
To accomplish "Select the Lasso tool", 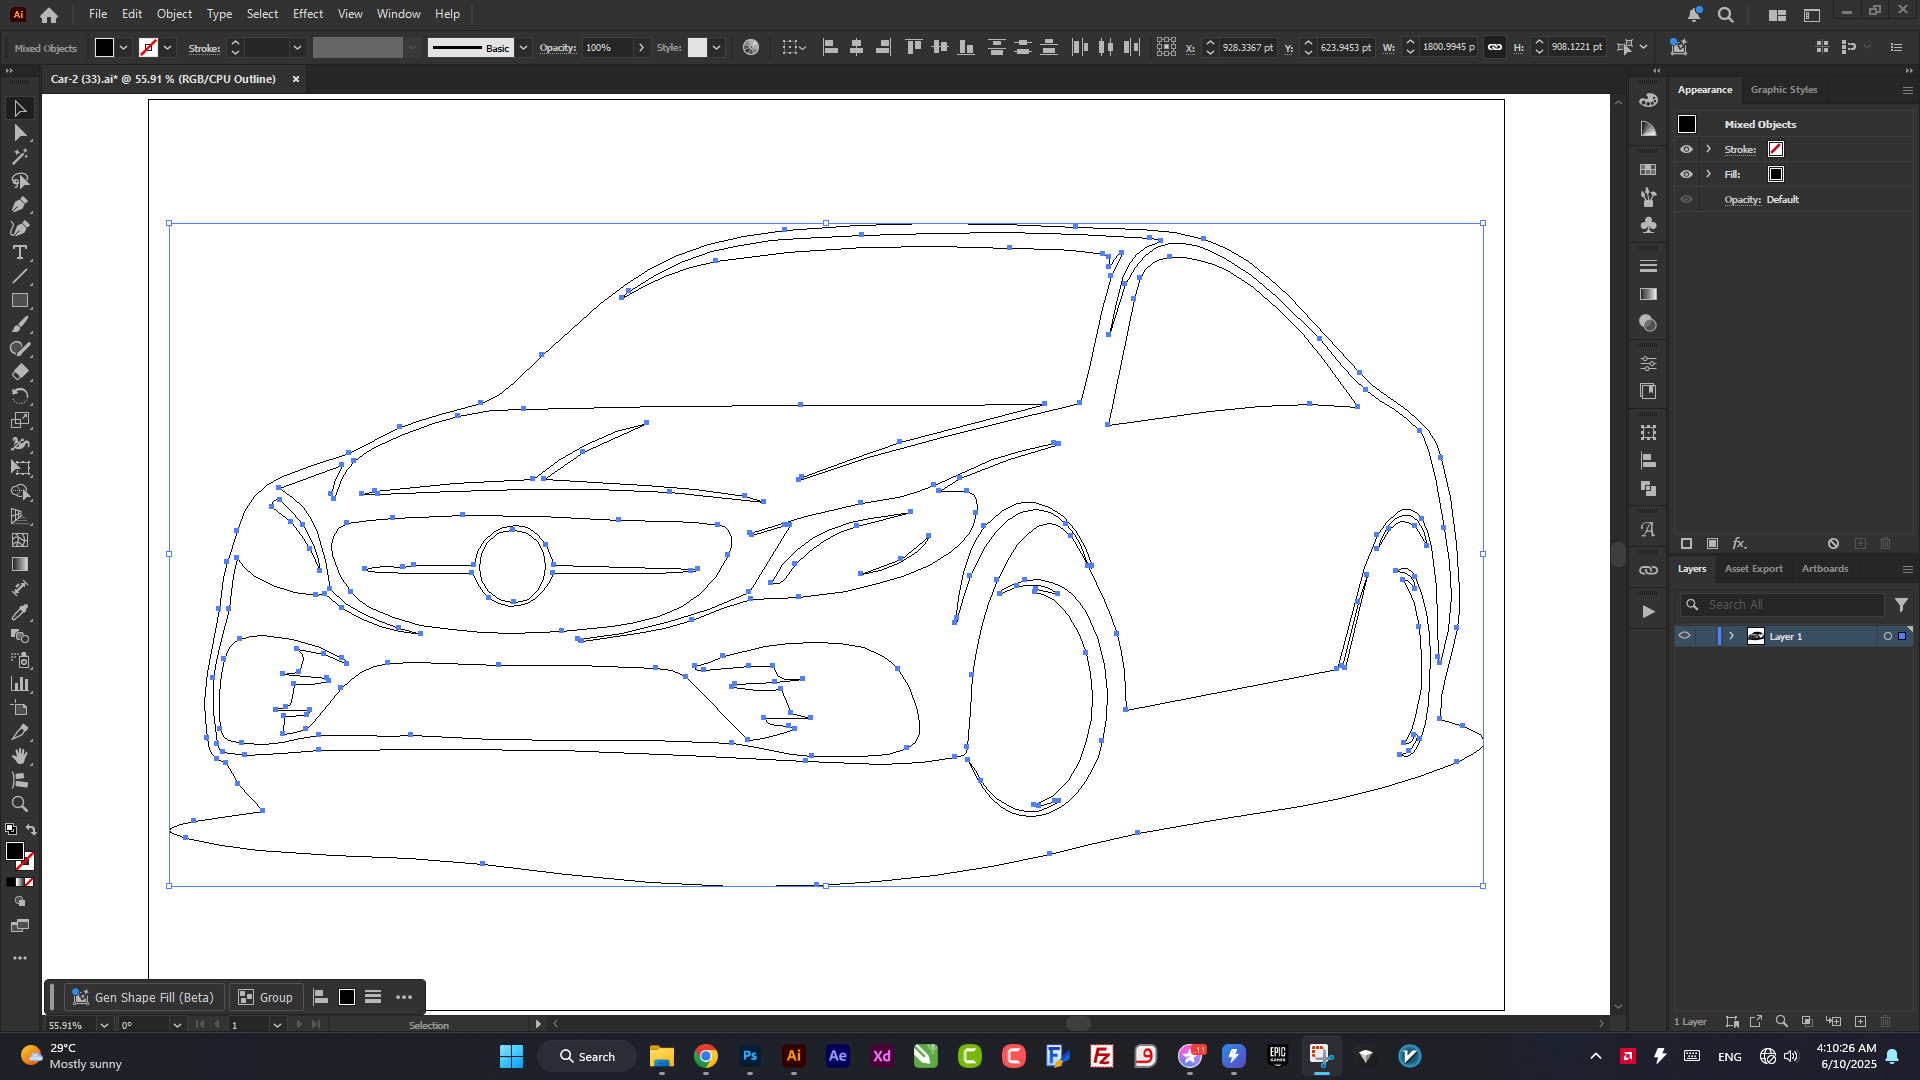I will tap(19, 180).
